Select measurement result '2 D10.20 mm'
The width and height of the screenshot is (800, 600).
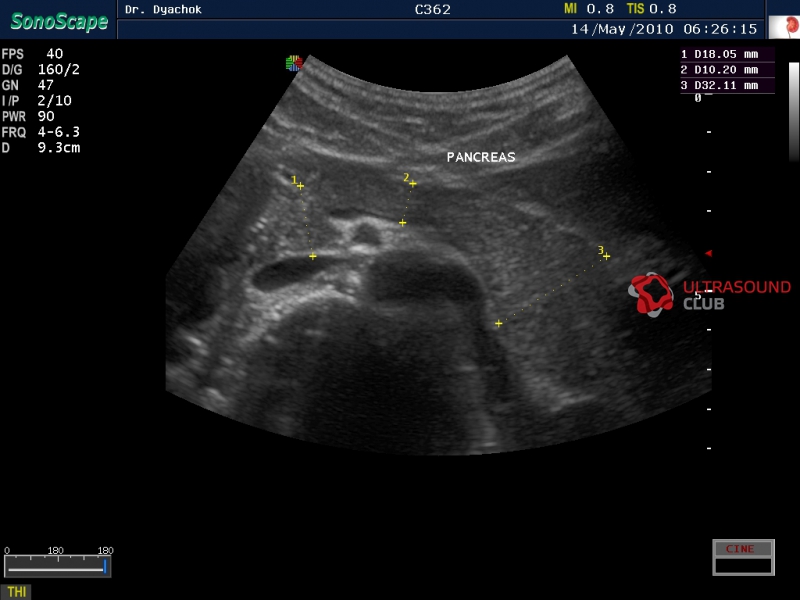[x=727, y=70]
